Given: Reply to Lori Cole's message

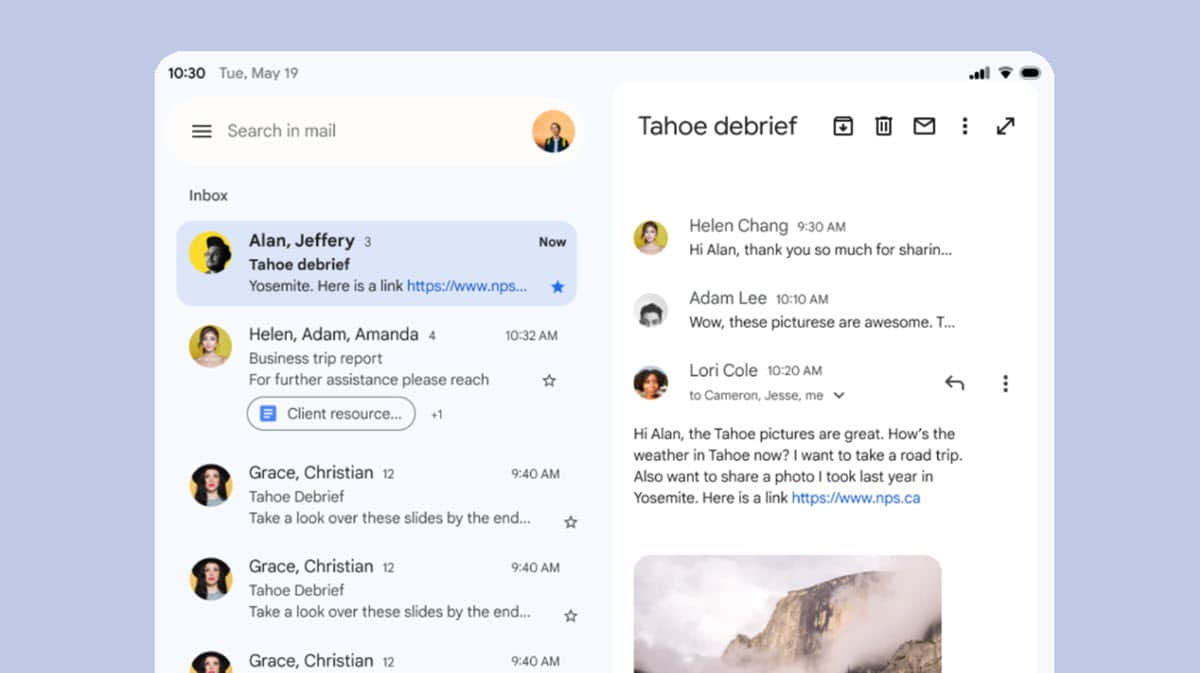Looking at the screenshot, I should coord(955,383).
